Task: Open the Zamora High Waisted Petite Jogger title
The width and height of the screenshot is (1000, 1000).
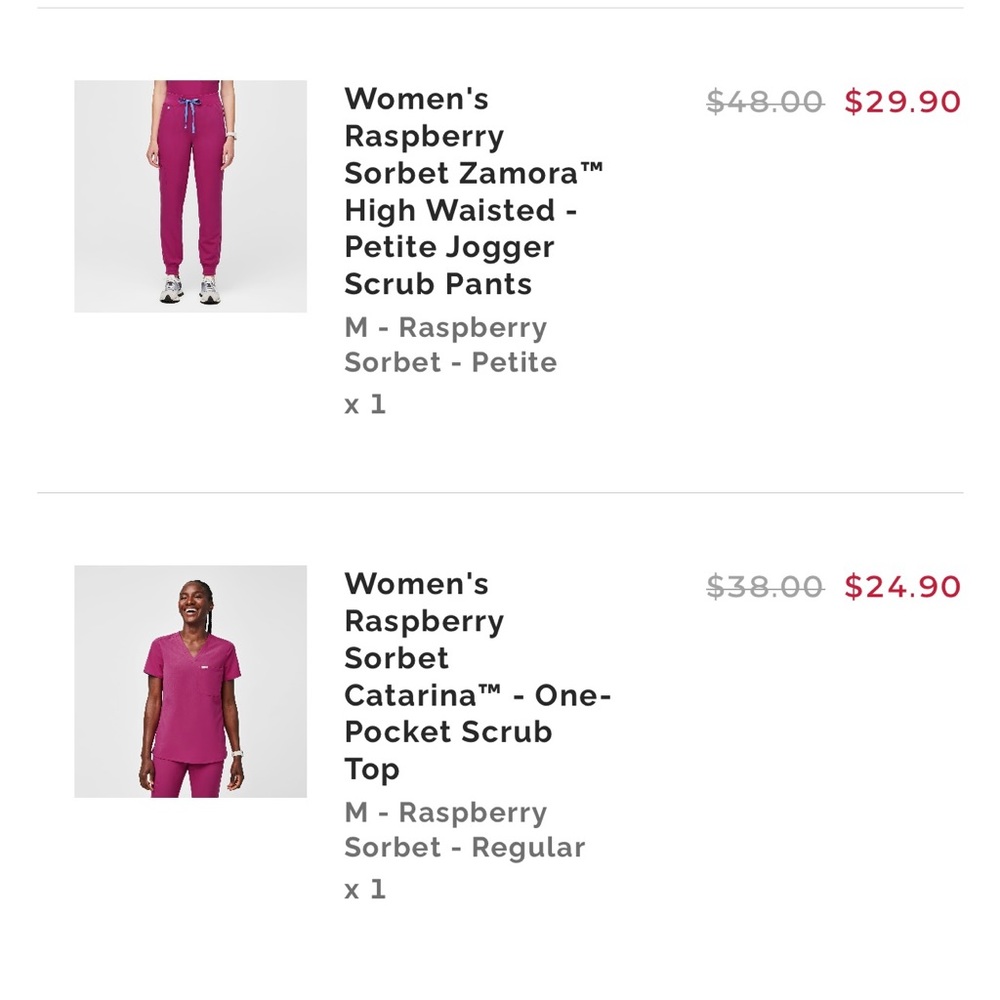Action: point(473,191)
